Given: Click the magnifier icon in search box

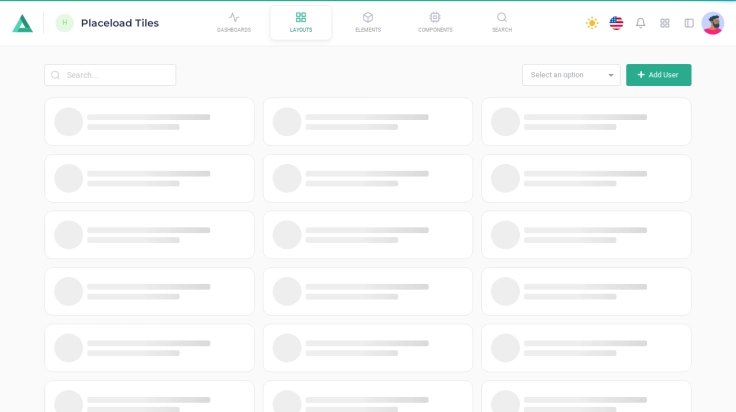Looking at the screenshot, I should tap(56, 75).
